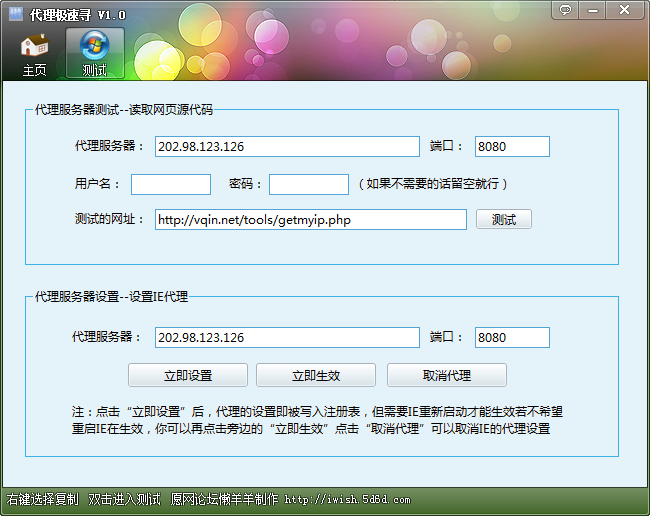Click the 取消代理 button

446,376
